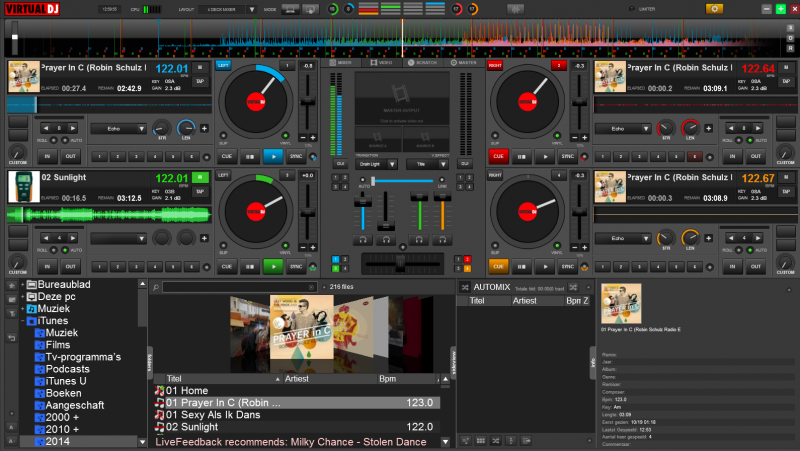Viewport: 800px width, 451px height.
Task: Increase deck 1 loop length with right arrow
Action: (x=73, y=128)
